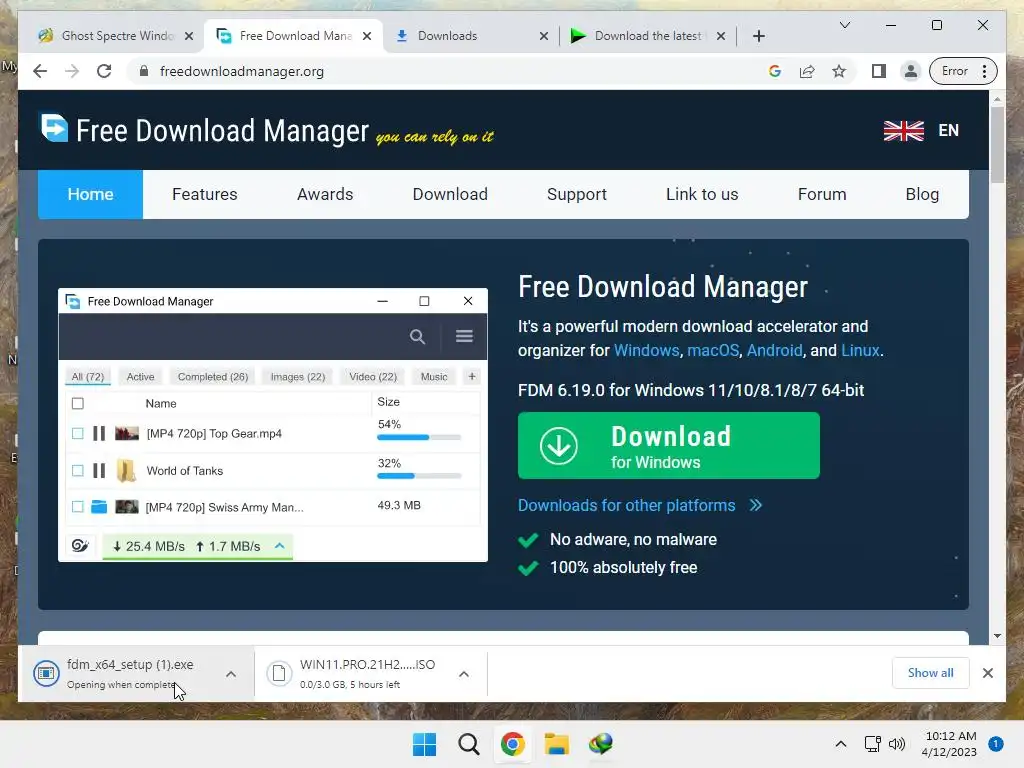Click the page vertical scrollbar thumb
Screen dimensions: 1024x768
pyautogui.click(x=997, y=144)
